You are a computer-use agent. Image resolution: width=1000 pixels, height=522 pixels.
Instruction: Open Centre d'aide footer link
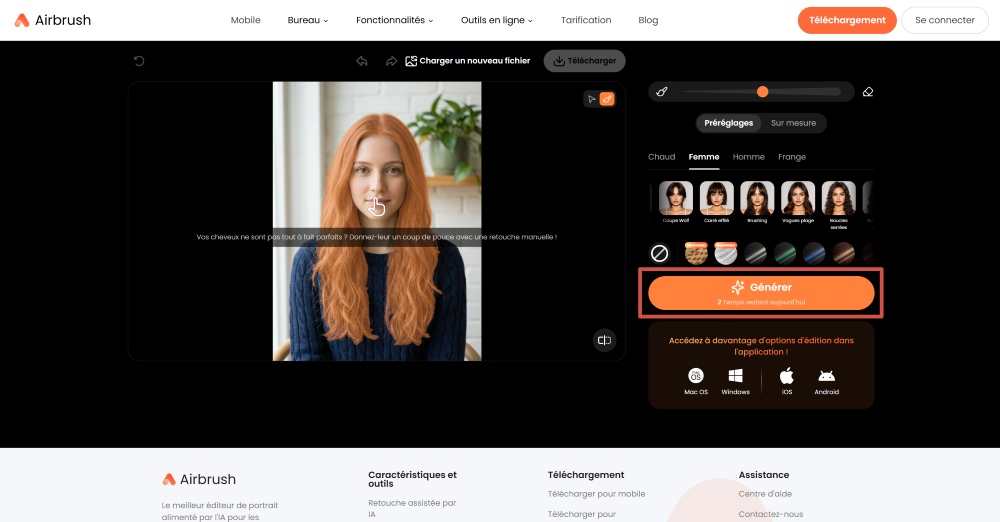point(765,494)
